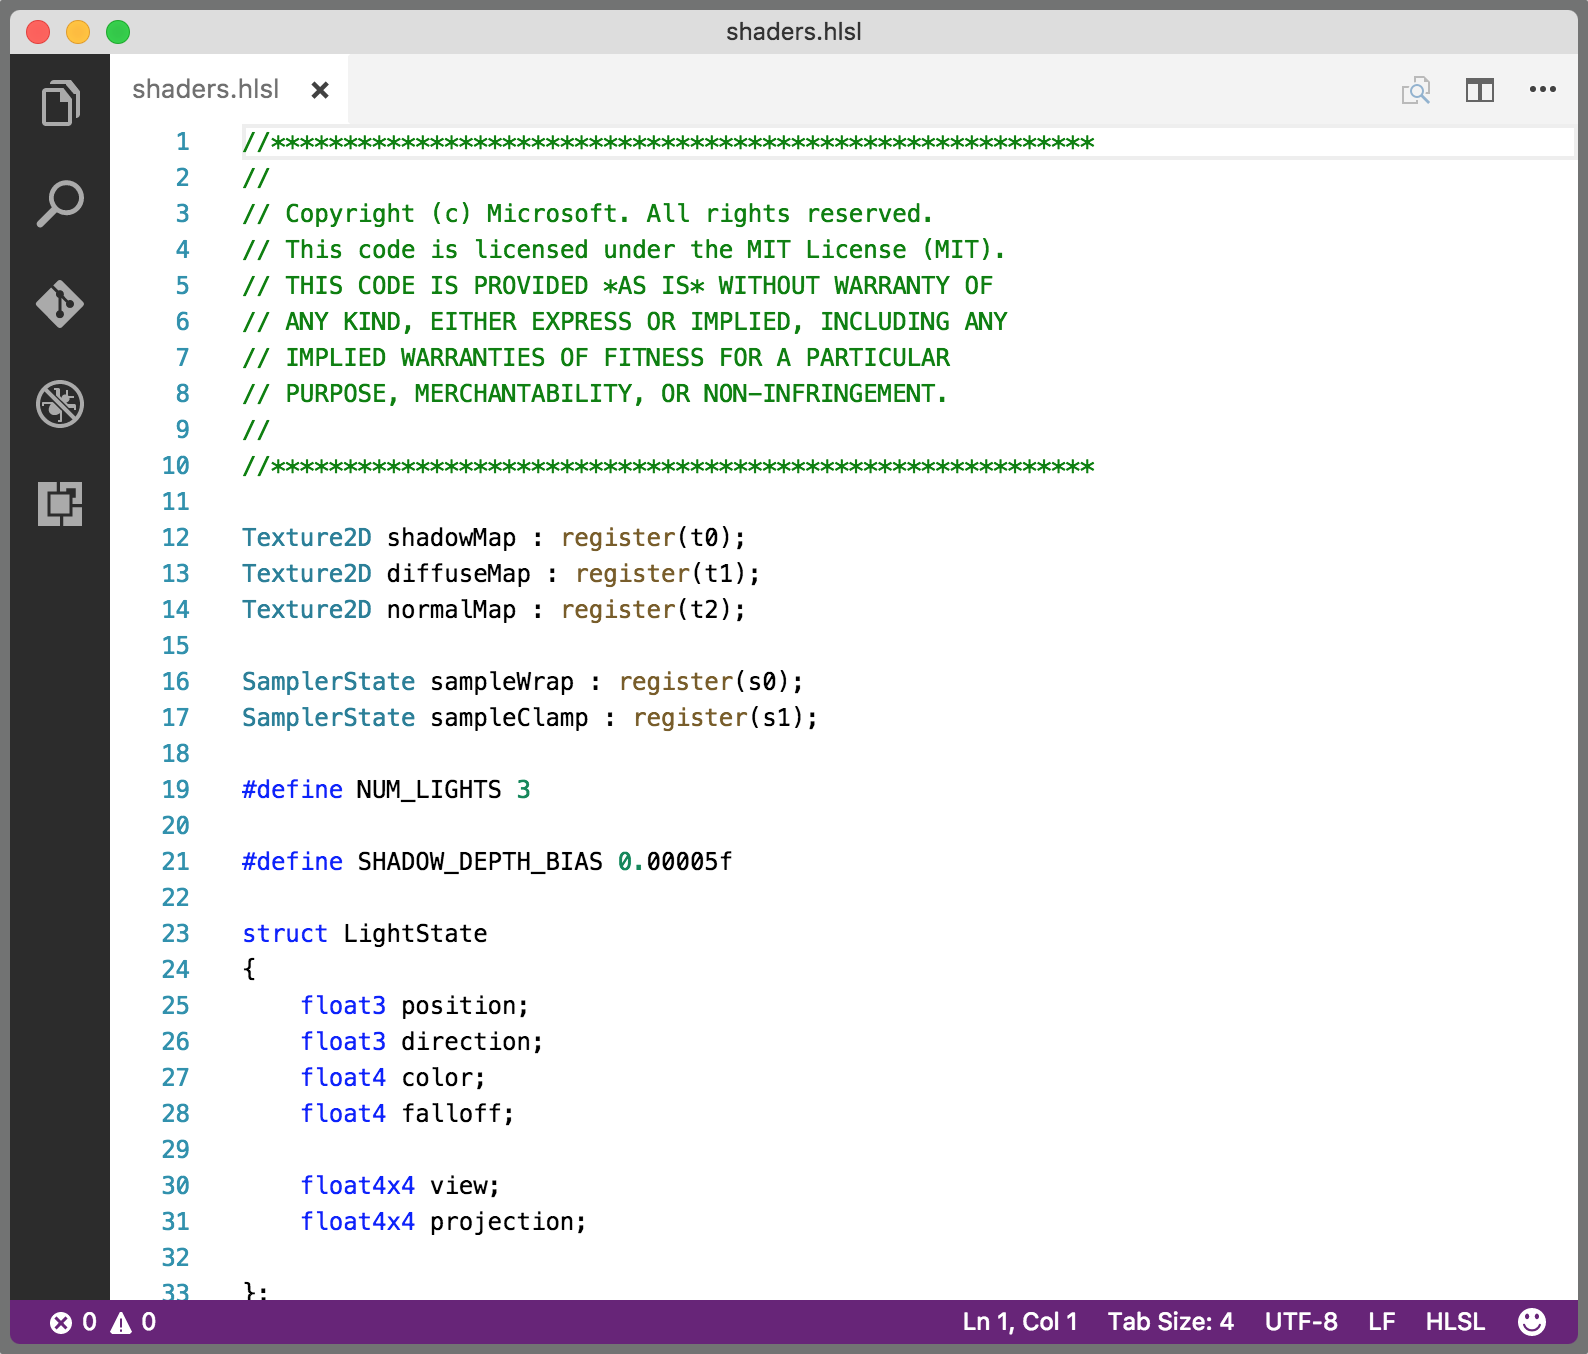Open the More Actions ellipsis menu

[x=1543, y=90]
